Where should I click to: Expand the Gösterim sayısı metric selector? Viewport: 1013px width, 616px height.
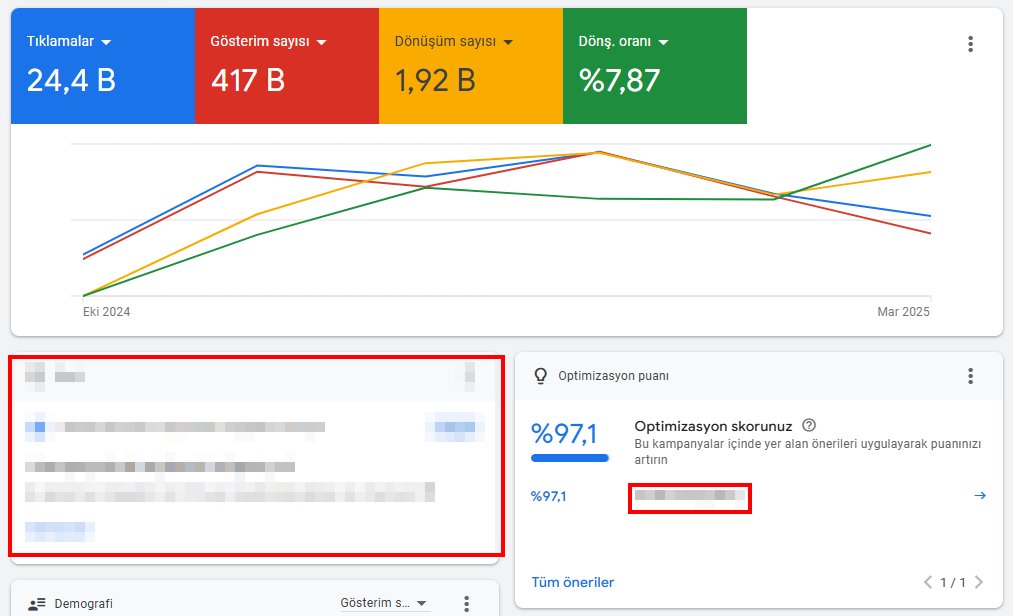coord(319,42)
